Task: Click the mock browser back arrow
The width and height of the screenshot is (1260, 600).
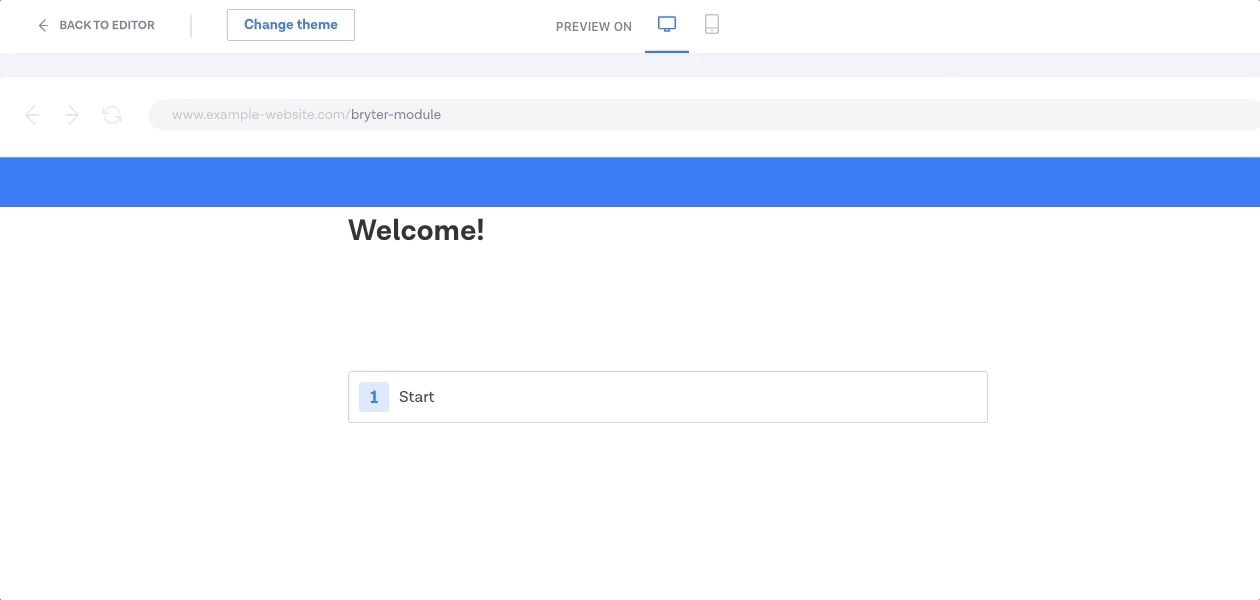Action: pos(32,115)
